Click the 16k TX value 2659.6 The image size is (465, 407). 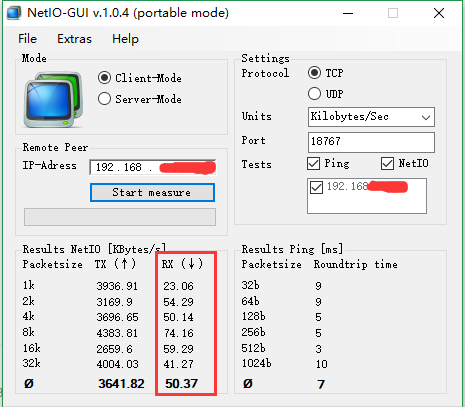[x=114, y=349]
